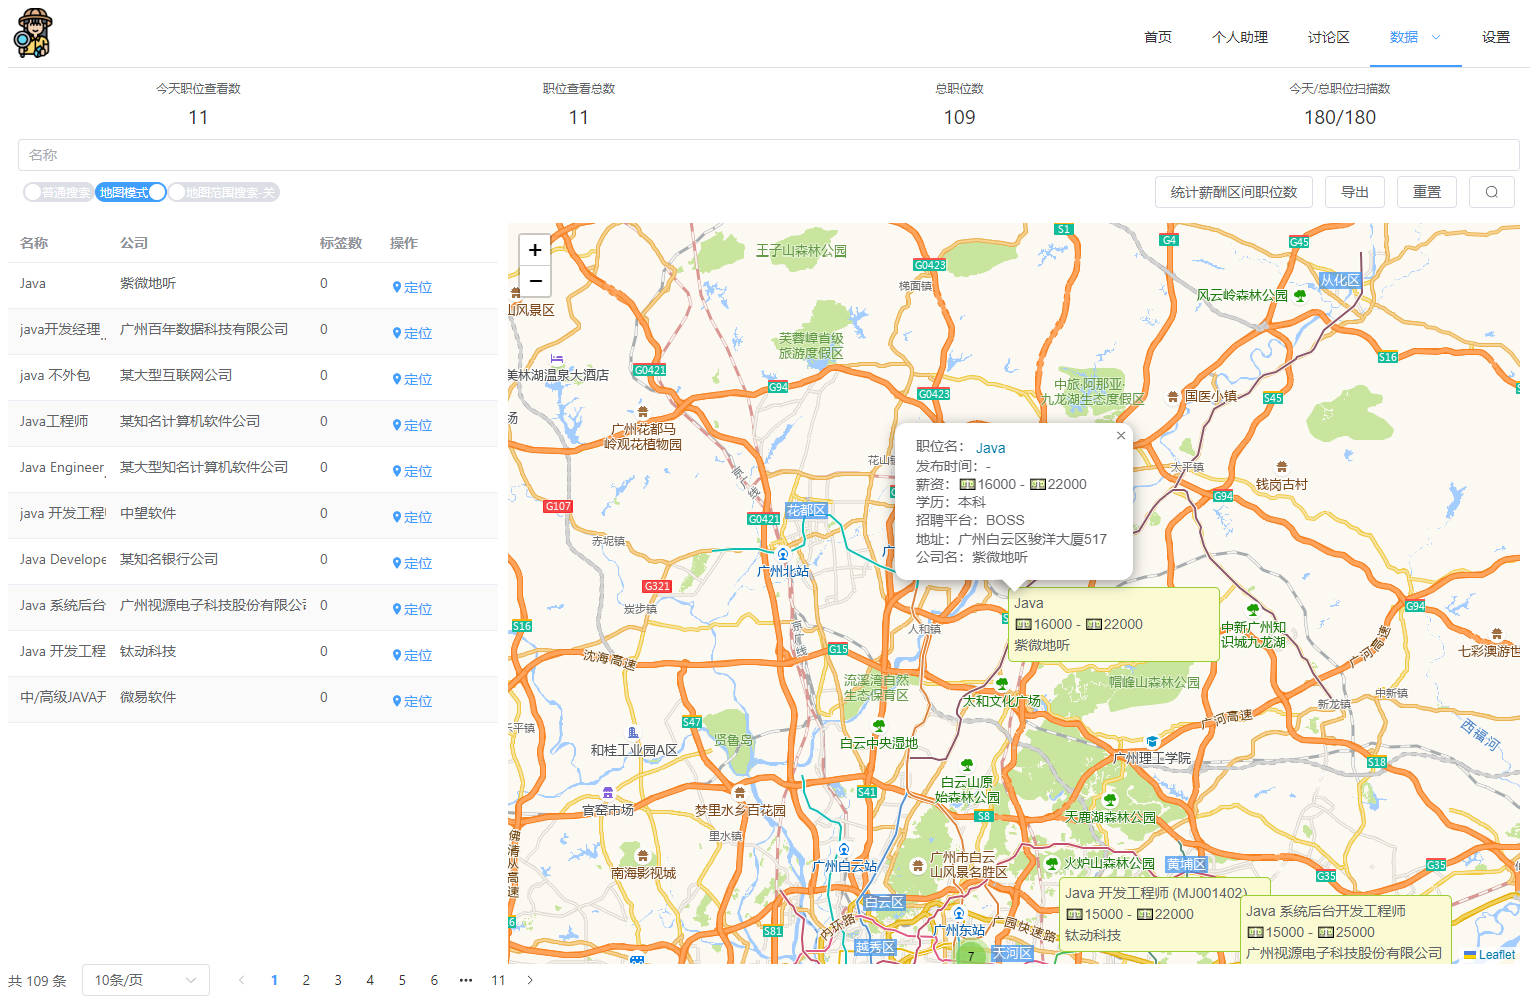This screenshot has width=1538, height=1004.
Task: Click Java 系统后台开发工程师 map tooltip
Action: [1346, 932]
